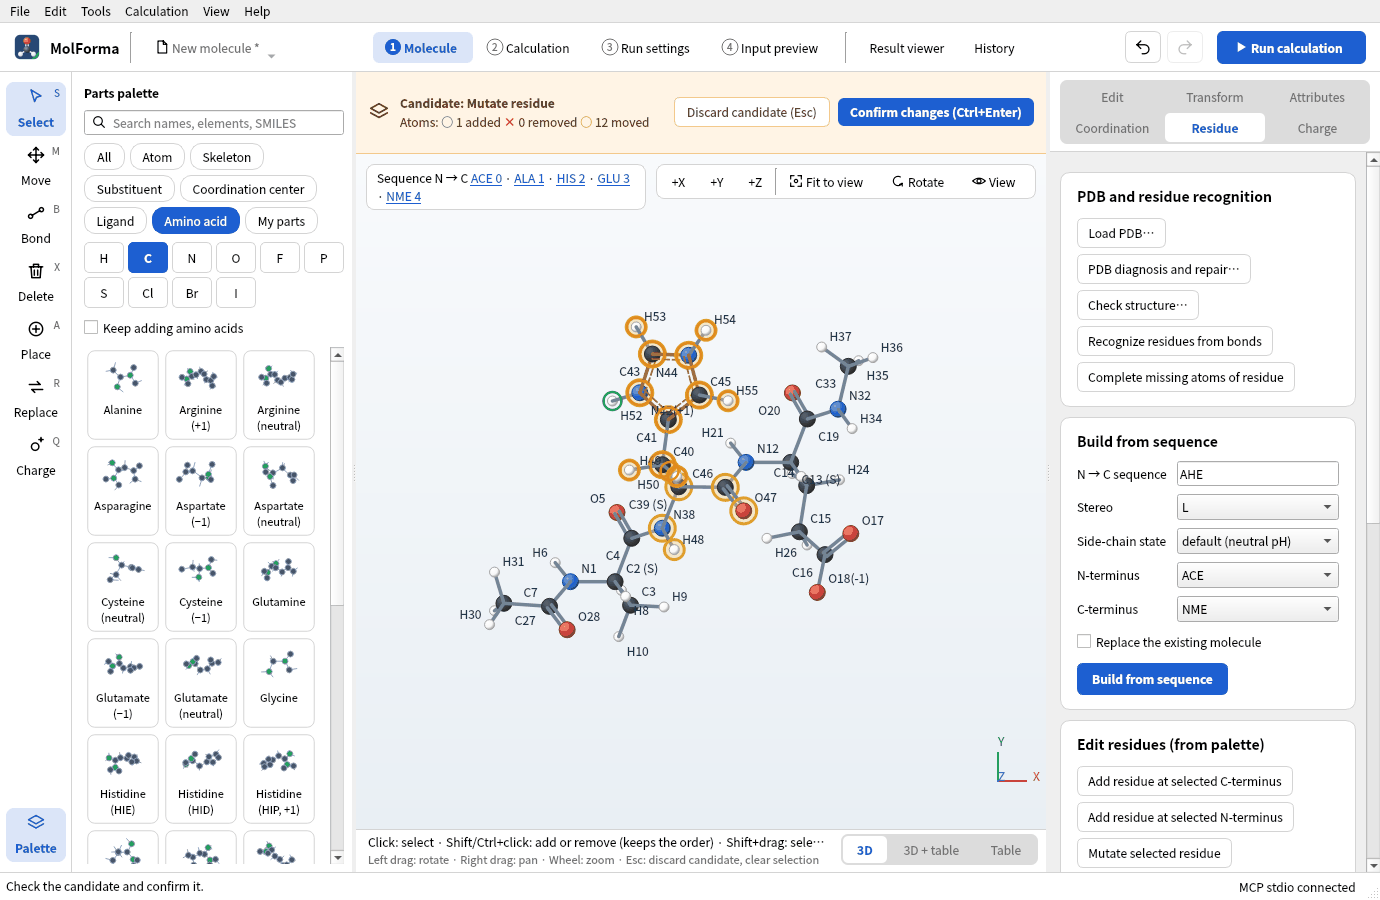Screen dimensions: 1380x900
Task: Click the right panel scrollbar down arrow
Action: click(1373, 865)
